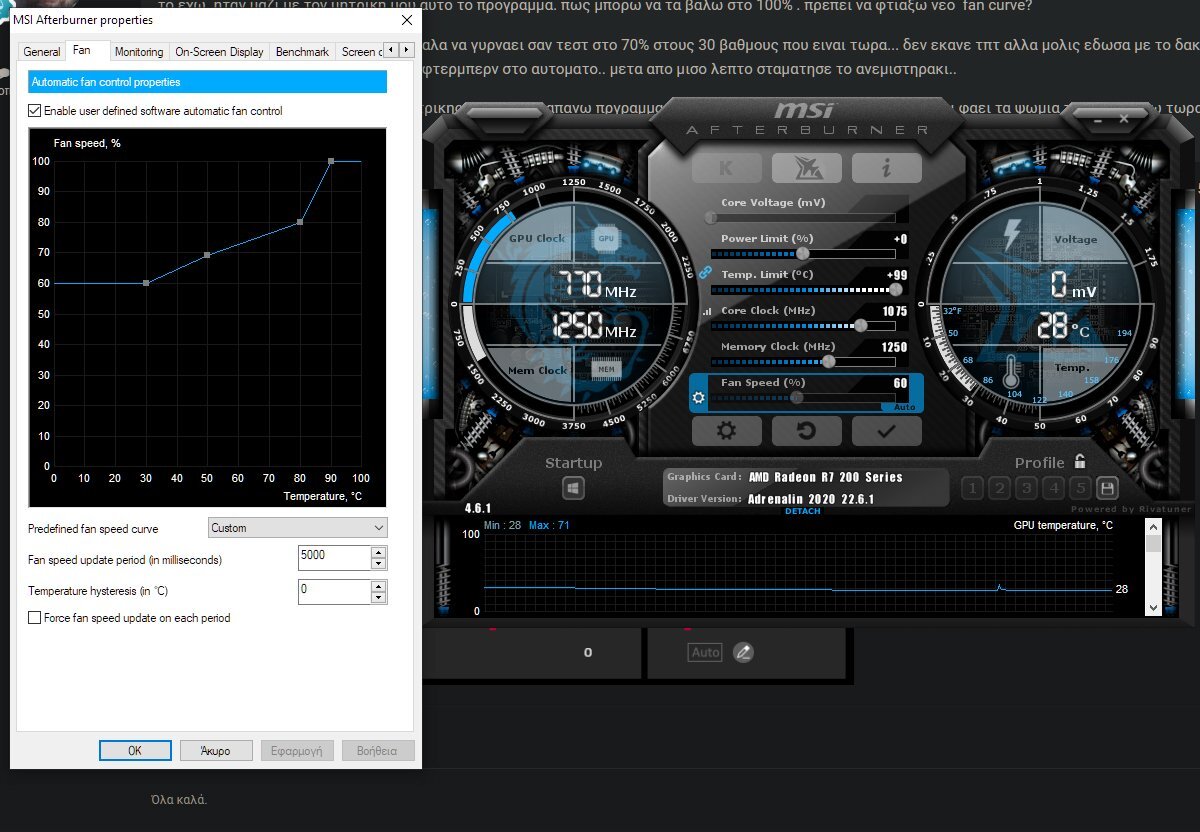The height and width of the screenshot is (832, 1200).
Task: Select profile slot 4
Action: 1053,488
